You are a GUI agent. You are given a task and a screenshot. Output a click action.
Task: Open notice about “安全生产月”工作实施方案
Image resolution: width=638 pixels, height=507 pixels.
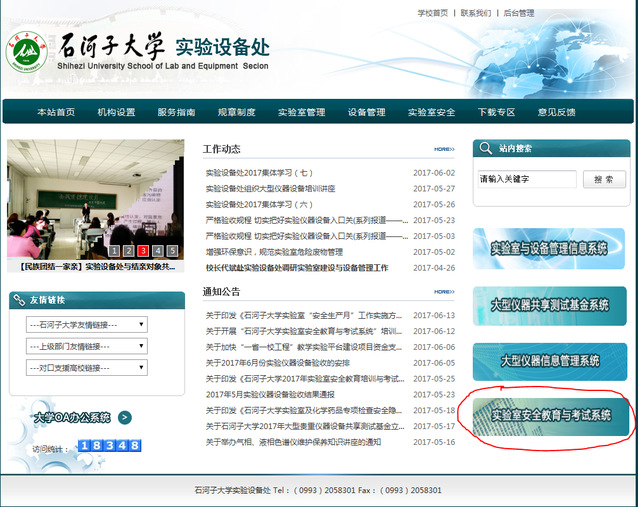(x=304, y=315)
